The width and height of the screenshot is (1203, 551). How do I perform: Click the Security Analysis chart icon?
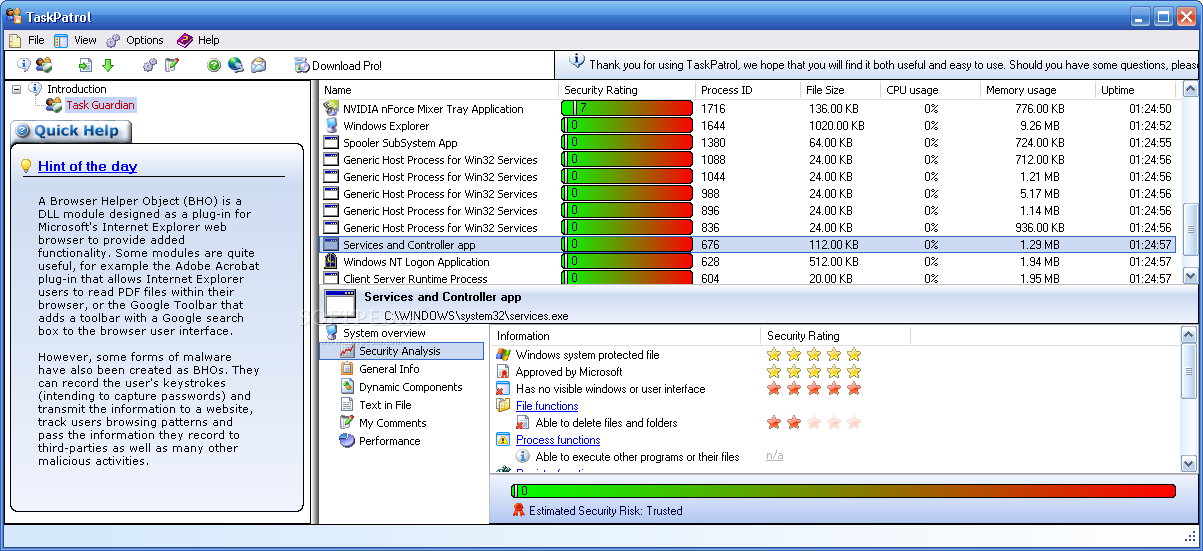(x=347, y=351)
